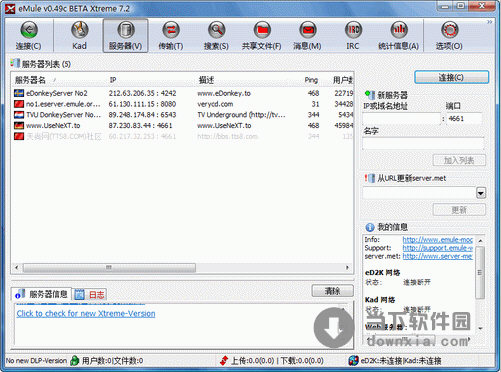The height and width of the screenshot is (372, 501).
Task: Click the Clear (清除) button
Action: coord(332,291)
